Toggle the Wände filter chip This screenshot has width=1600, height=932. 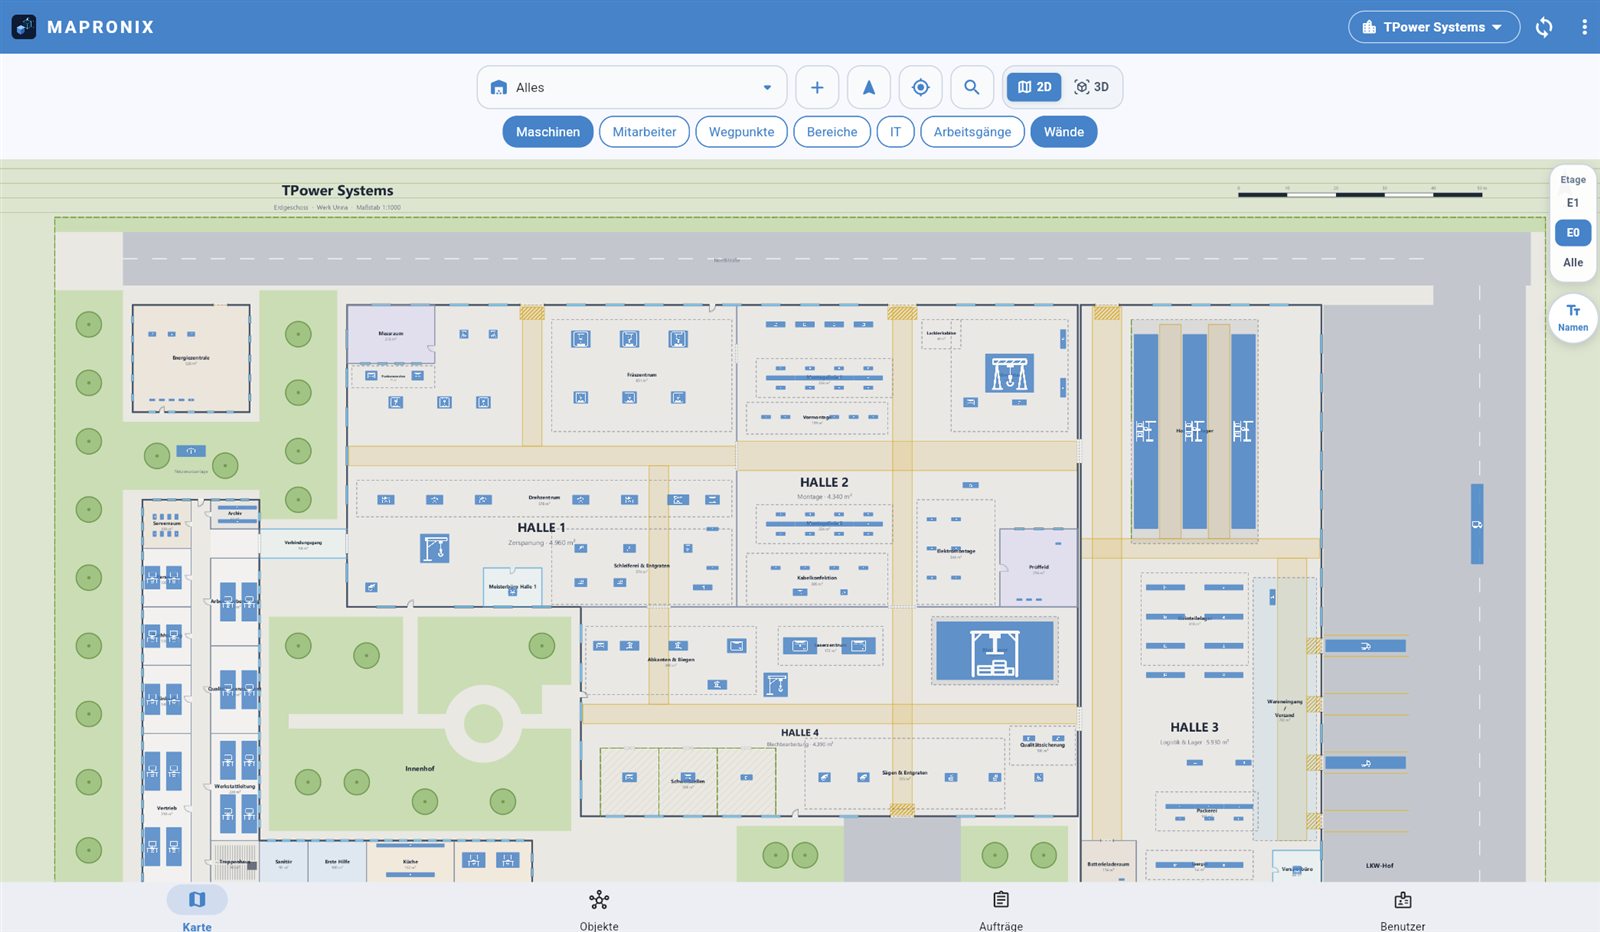[x=1064, y=132]
